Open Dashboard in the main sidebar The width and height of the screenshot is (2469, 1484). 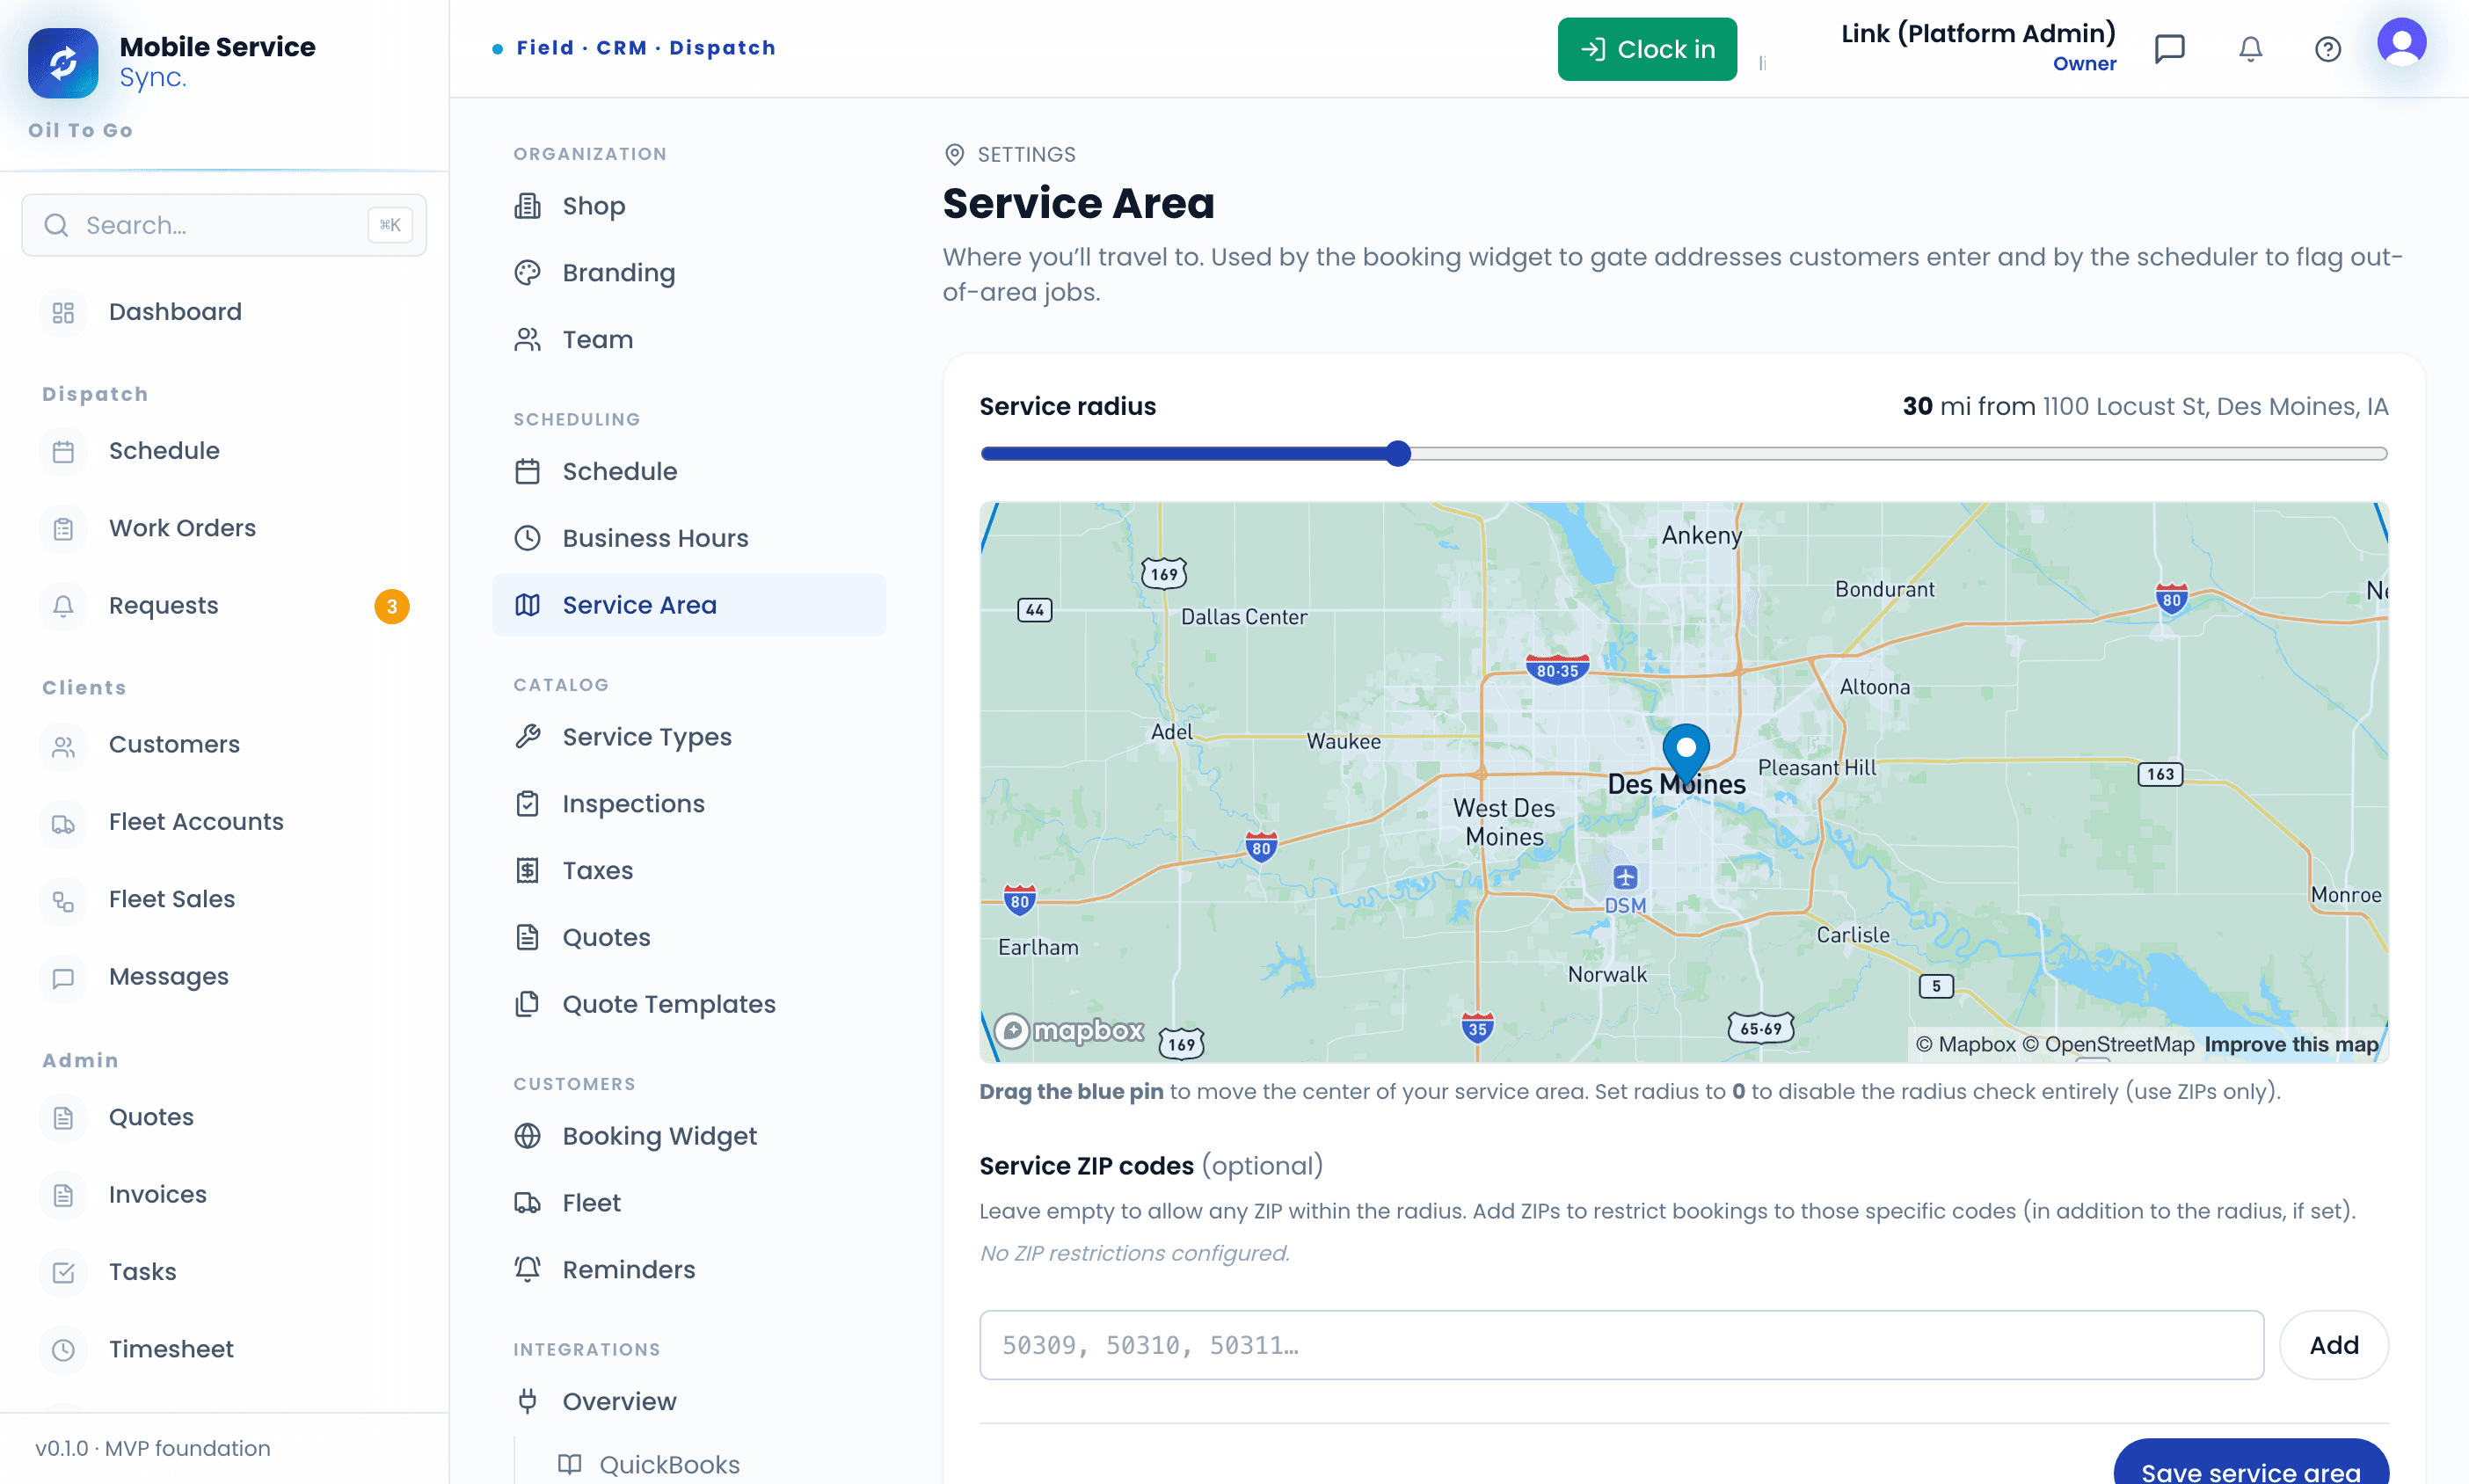tap(224, 312)
